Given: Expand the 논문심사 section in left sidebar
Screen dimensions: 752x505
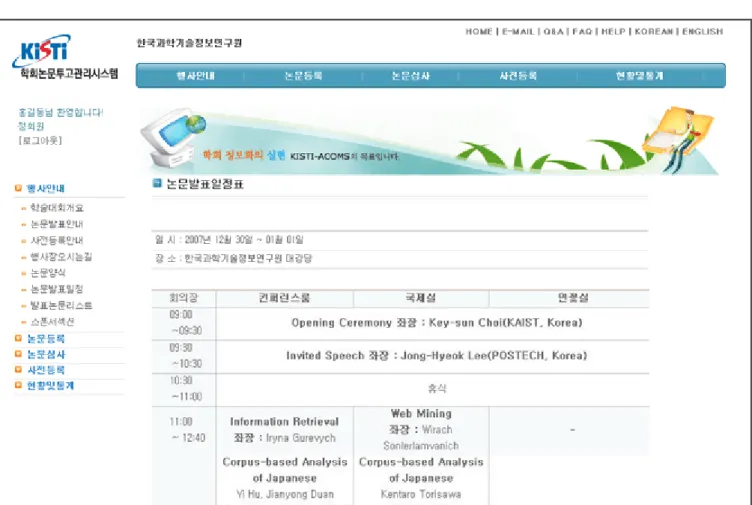Looking at the screenshot, I should (x=46, y=354).
